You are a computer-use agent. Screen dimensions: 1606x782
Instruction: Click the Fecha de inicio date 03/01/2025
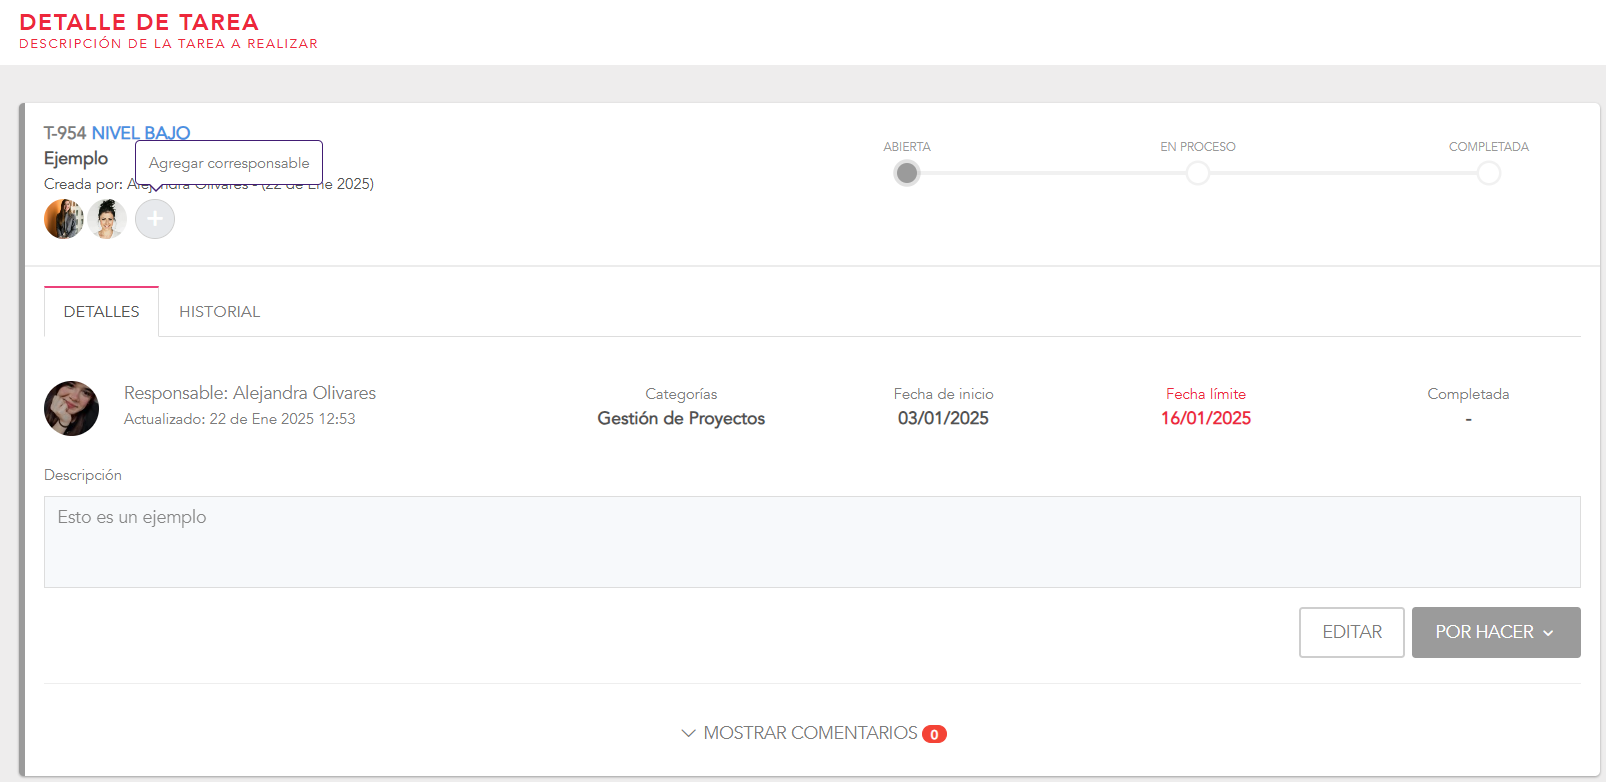click(x=942, y=418)
